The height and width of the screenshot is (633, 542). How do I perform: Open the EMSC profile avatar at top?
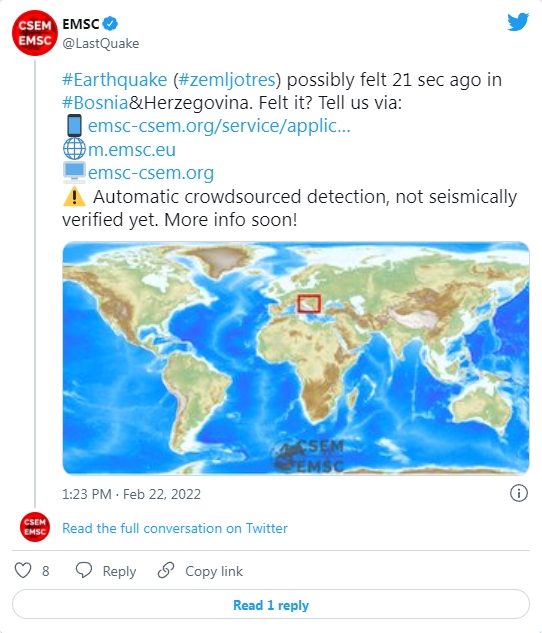pyautogui.click(x=35, y=33)
